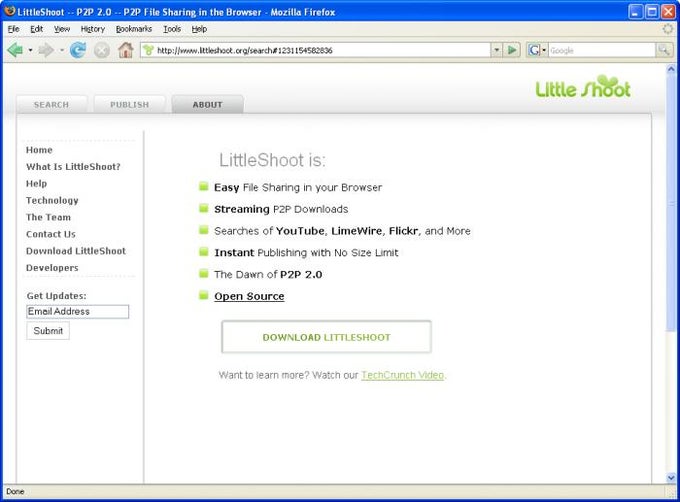Click the Stop loading icon
680x502 pixels.
(x=102, y=51)
